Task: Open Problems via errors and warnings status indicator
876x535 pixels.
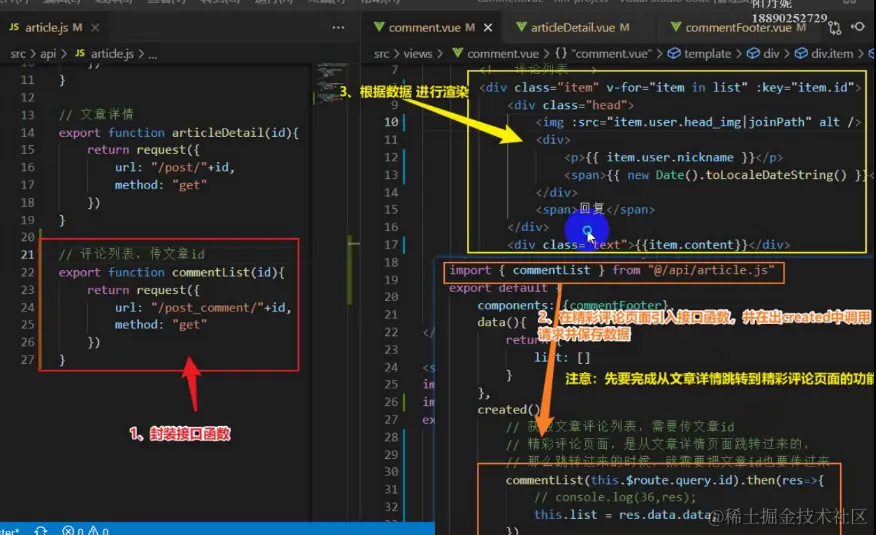Action: click(85, 530)
